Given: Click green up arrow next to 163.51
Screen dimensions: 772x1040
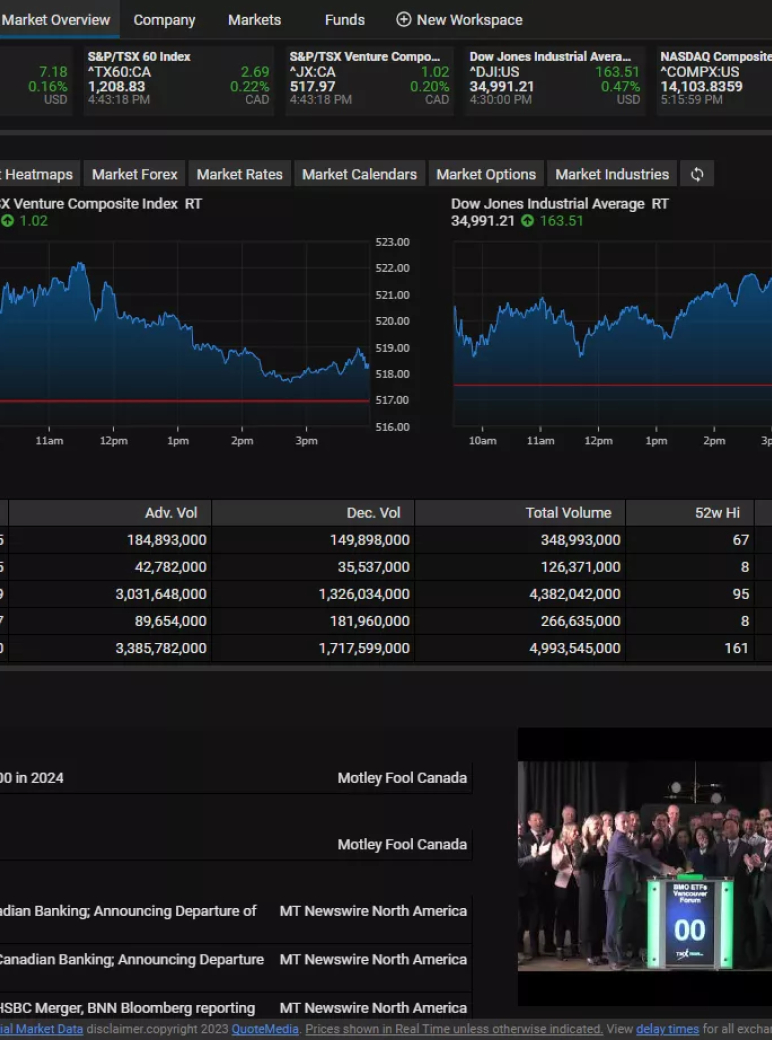Looking at the screenshot, I should tap(527, 221).
